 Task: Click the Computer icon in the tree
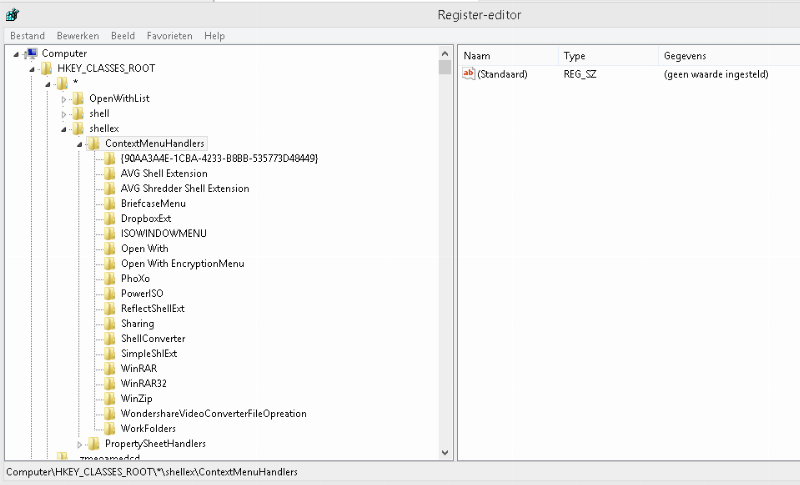tap(31, 53)
